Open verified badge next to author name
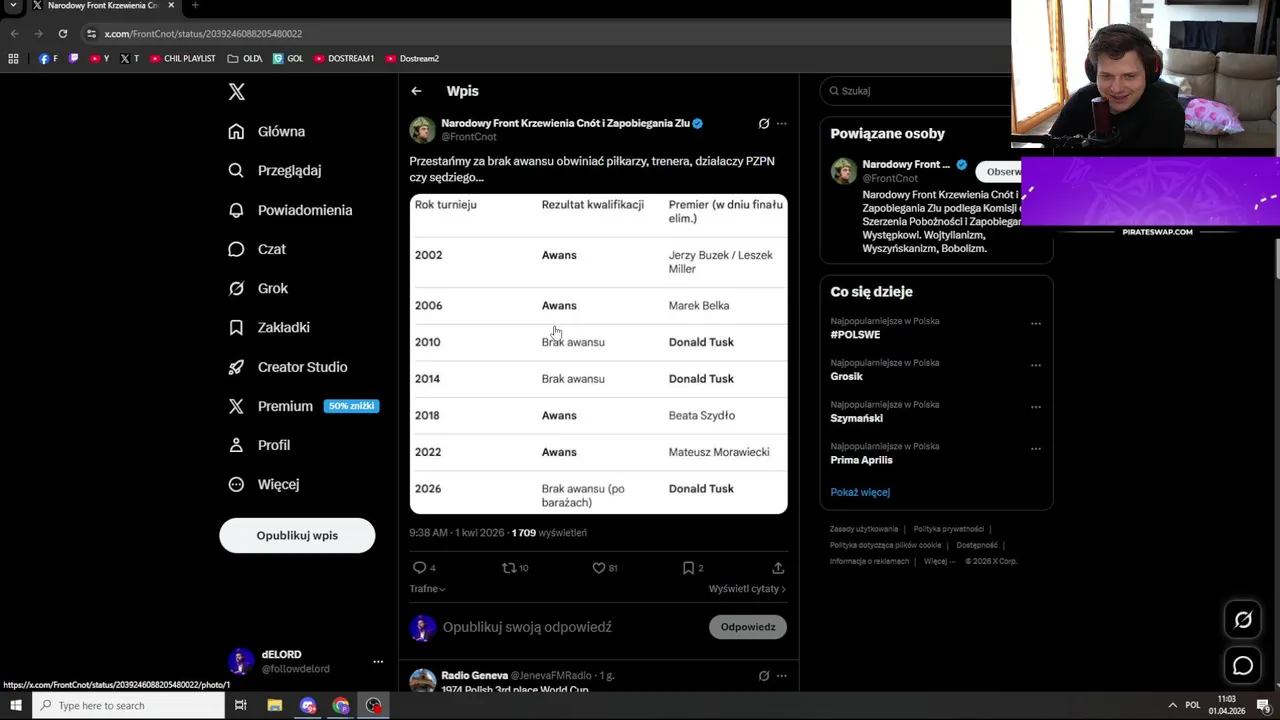 tap(698, 124)
